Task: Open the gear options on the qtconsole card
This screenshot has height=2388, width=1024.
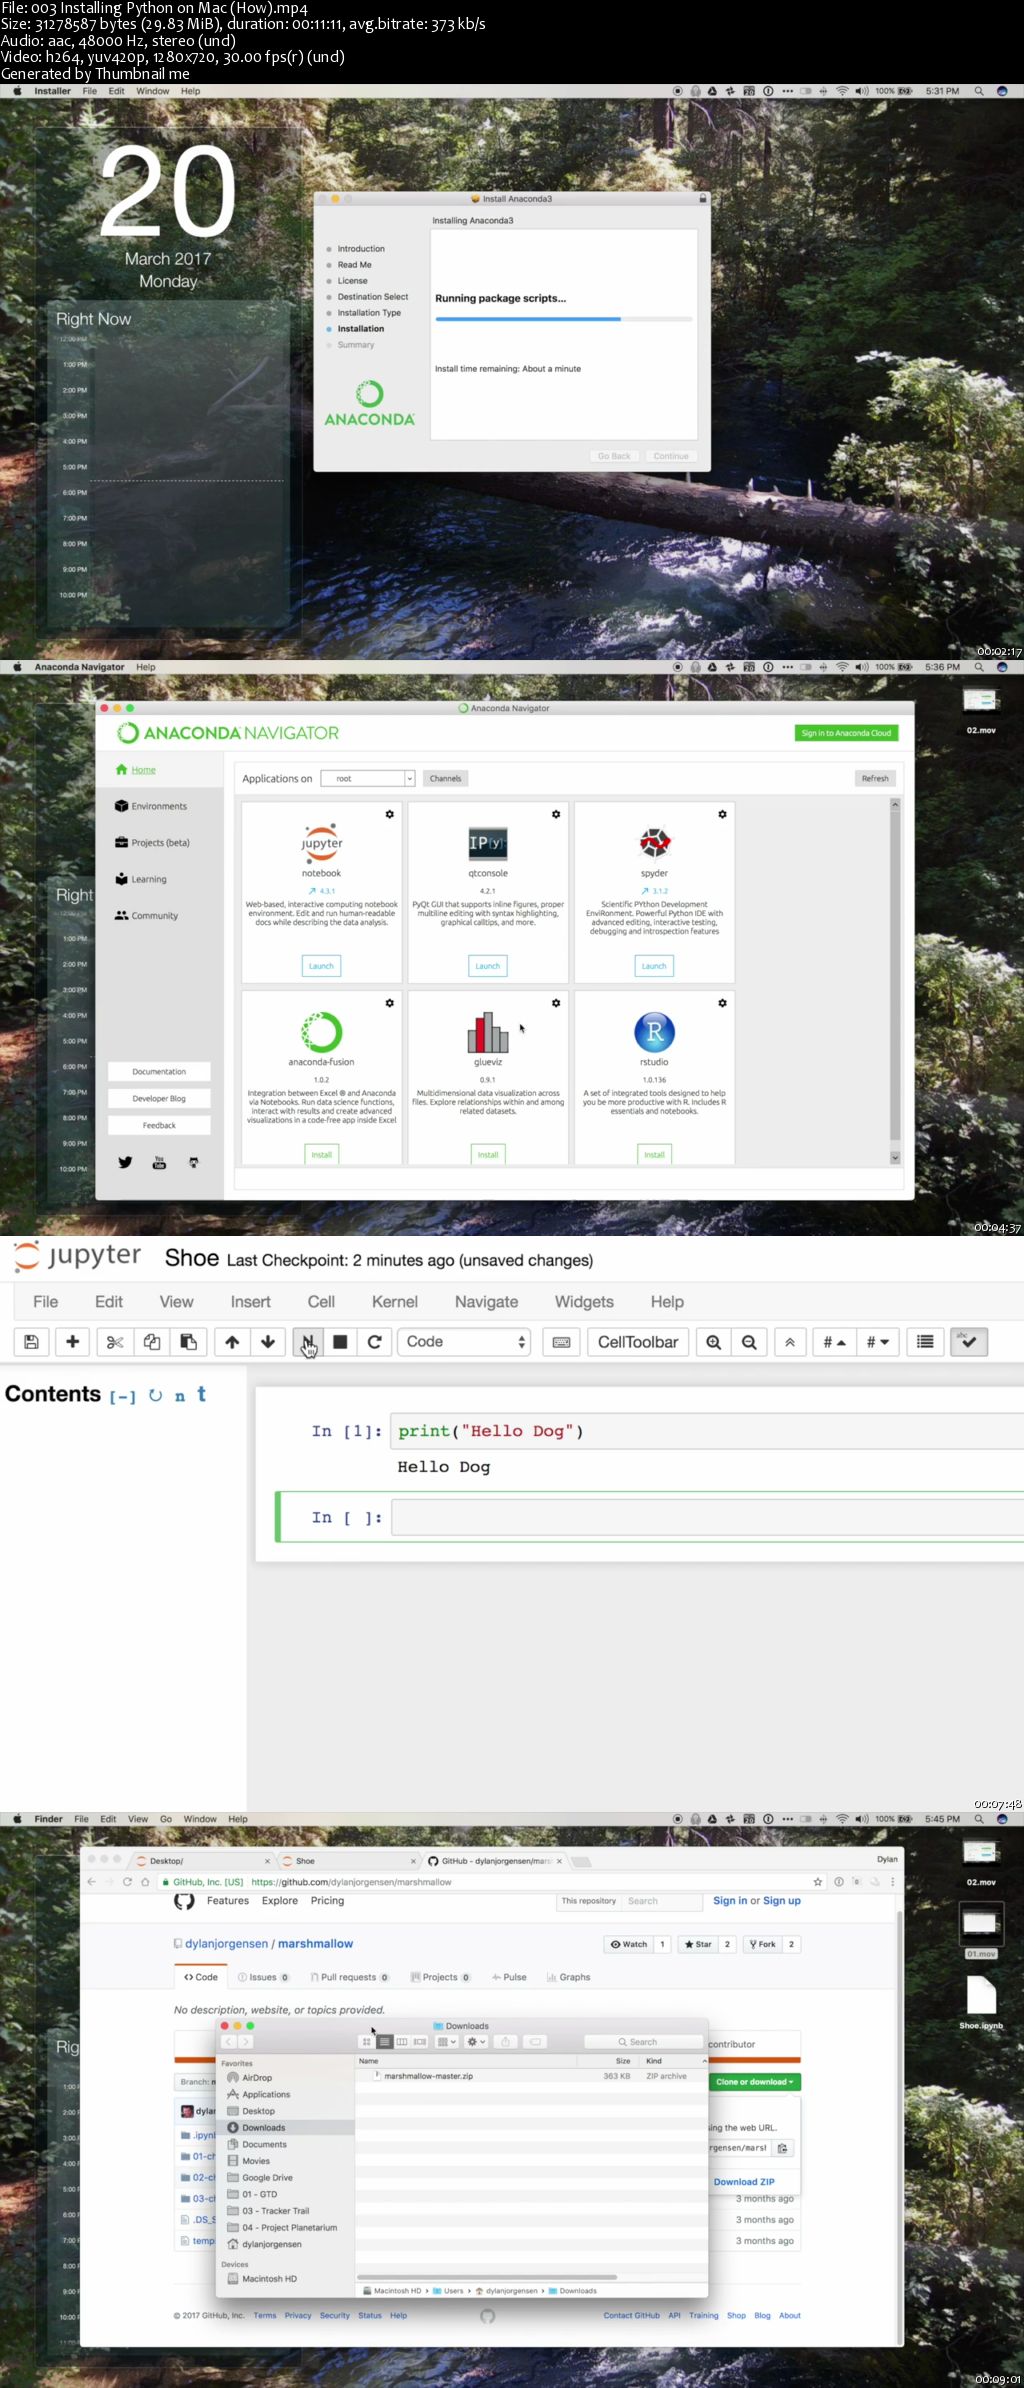Action: click(556, 814)
